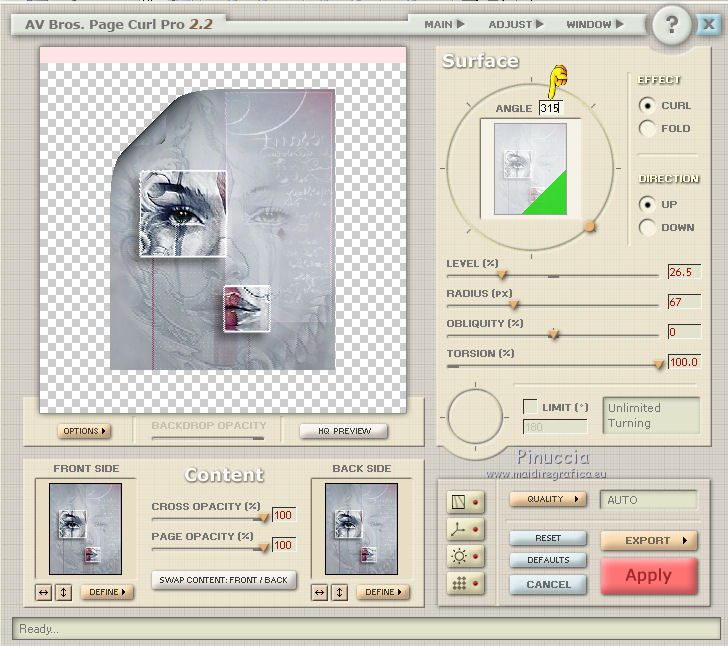Select the Fold effect radio button
This screenshot has height=646, width=728.
[647, 128]
